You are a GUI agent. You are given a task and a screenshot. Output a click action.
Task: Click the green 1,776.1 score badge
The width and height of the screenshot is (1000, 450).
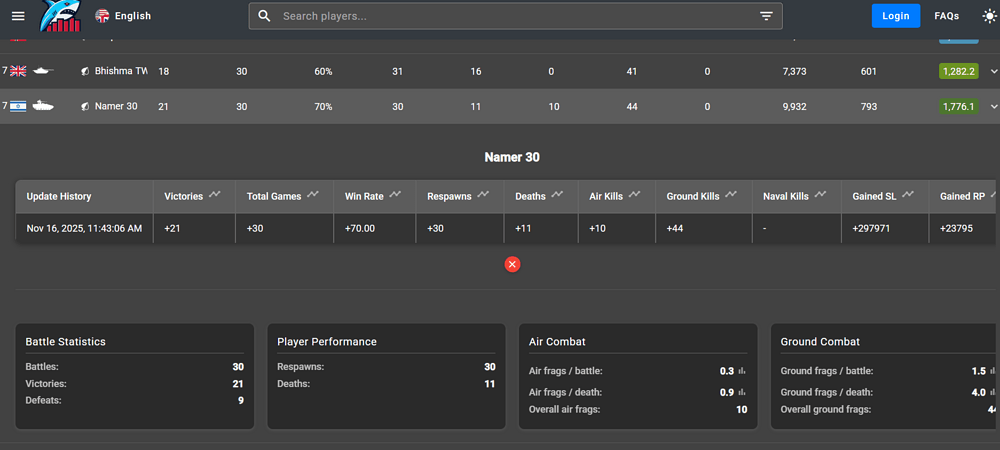tap(957, 106)
